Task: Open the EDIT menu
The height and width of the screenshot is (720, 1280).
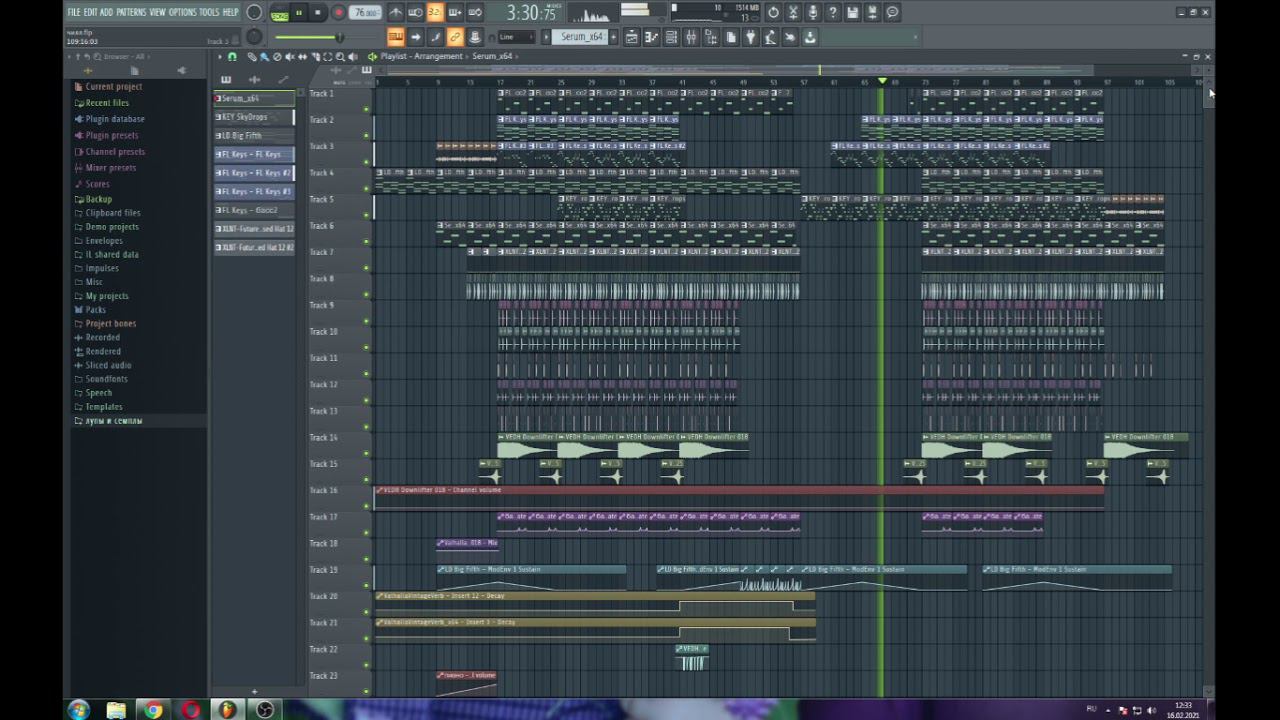Action: tap(90, 12)
